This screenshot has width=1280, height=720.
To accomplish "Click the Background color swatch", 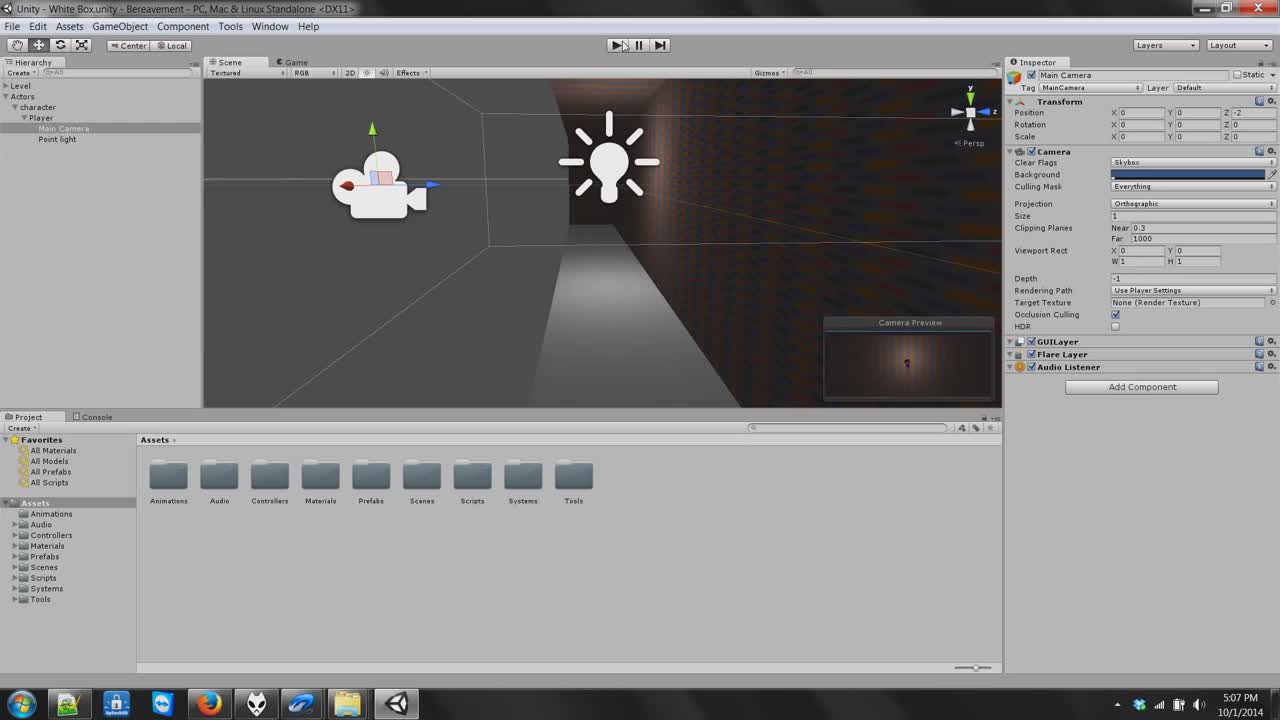I will point(1188,175).
